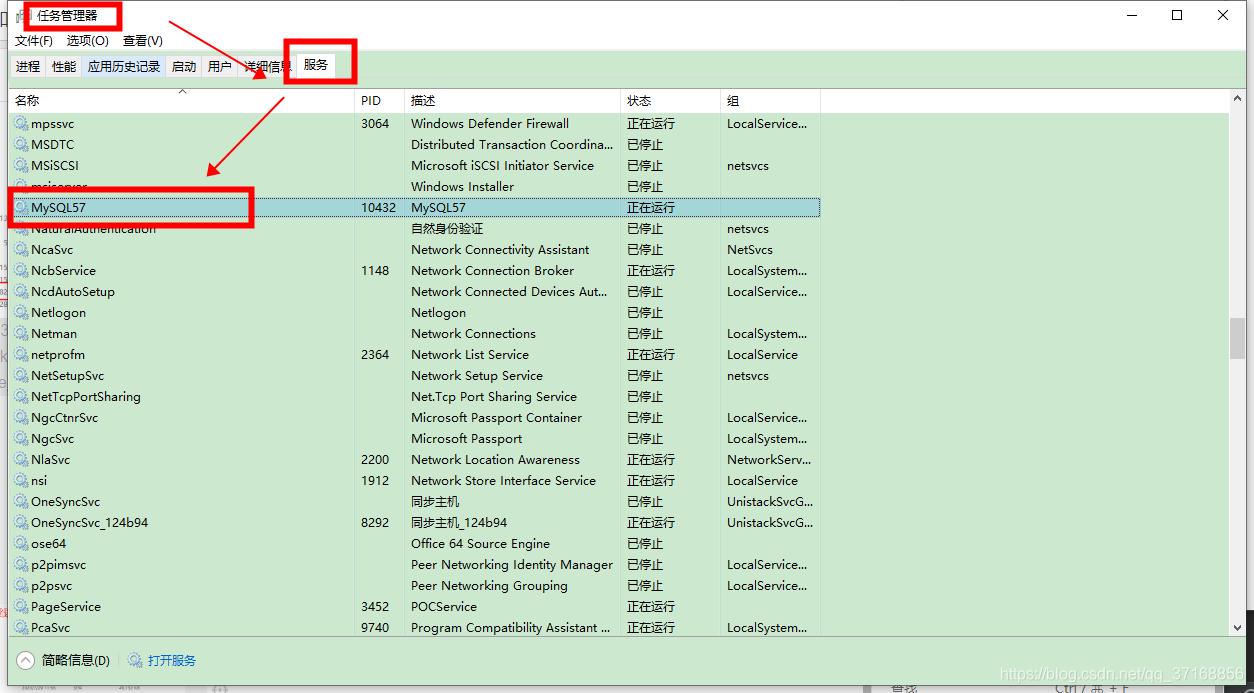Open the 文件(F) menu
1254x693 pixels.
(x=34, y=41)
